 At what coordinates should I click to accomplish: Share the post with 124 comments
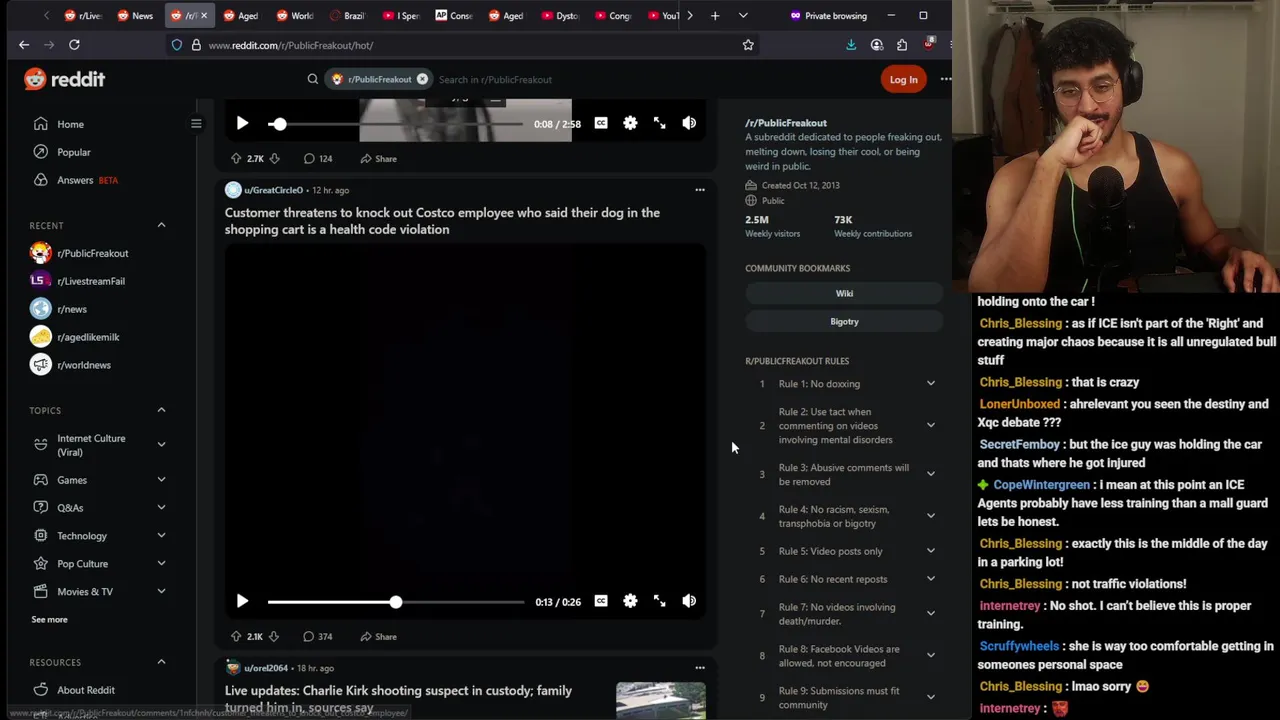[x=379, y=158]
